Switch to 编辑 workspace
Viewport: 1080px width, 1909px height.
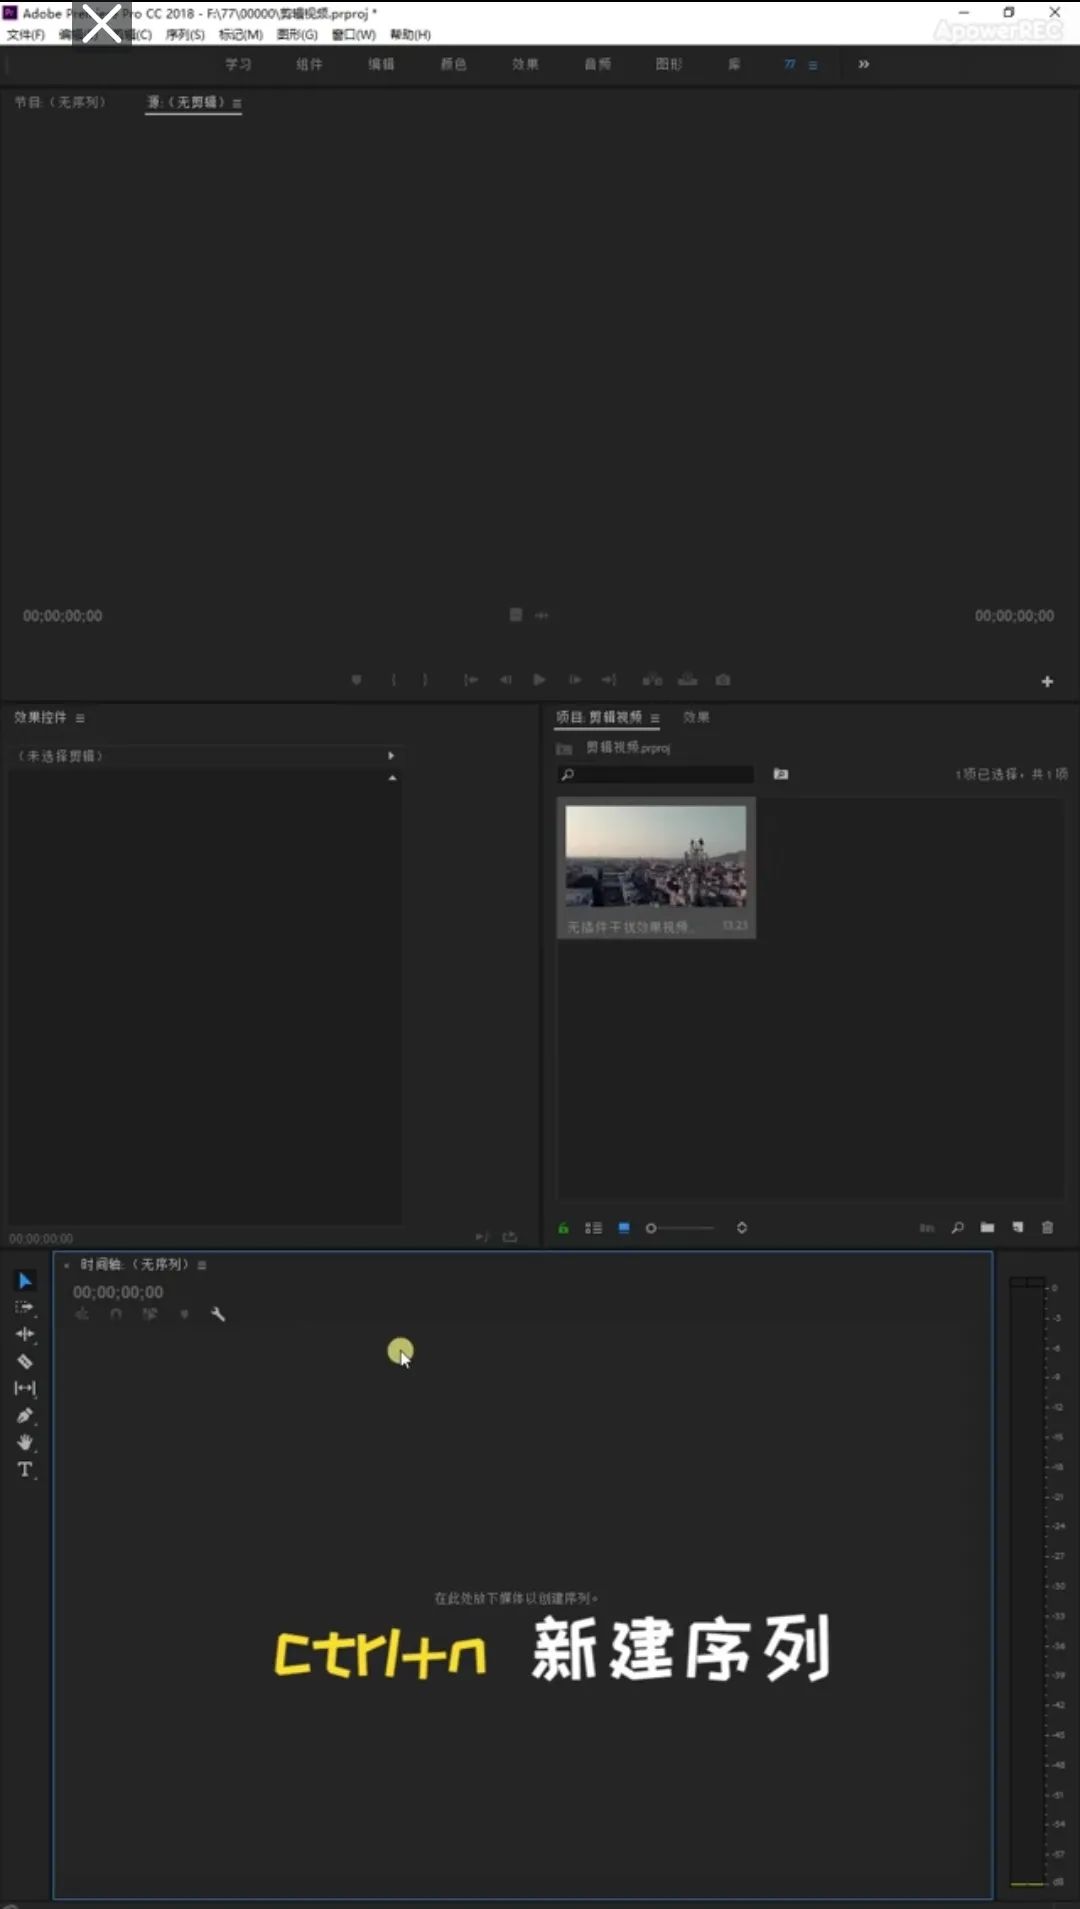click(x=381, y=64)
